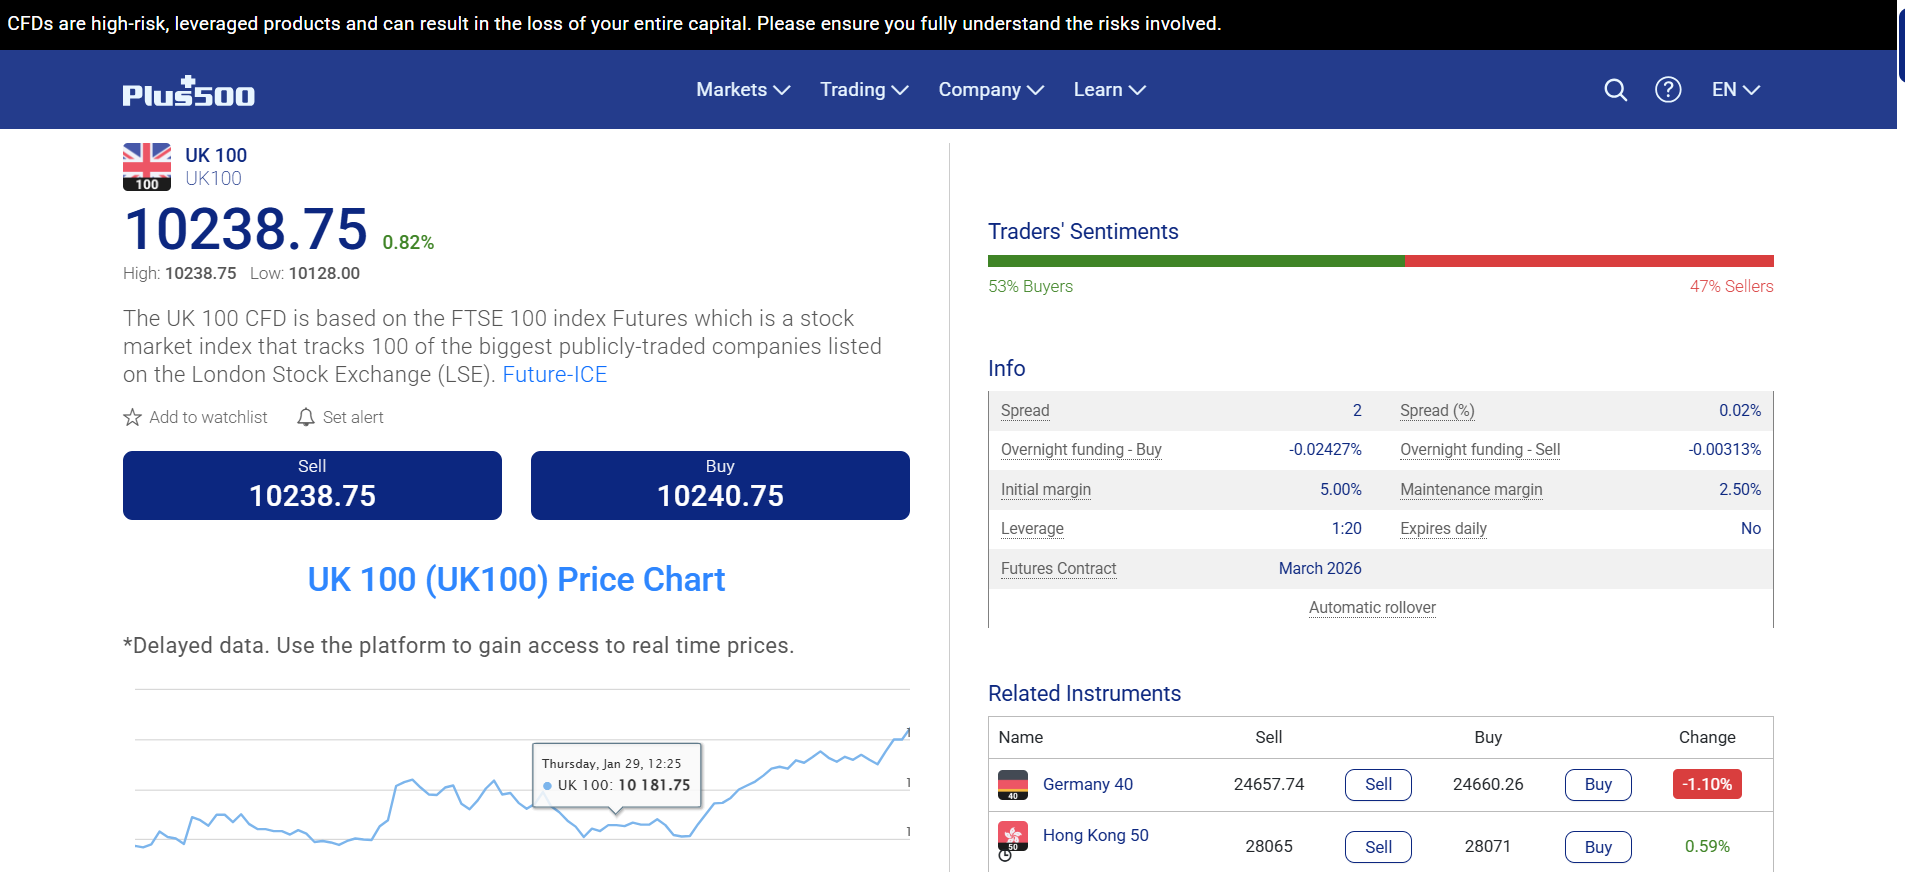Click the Add to watchlist star
The height and width of the screenshot is (872, 1905).
coord(132,417)
